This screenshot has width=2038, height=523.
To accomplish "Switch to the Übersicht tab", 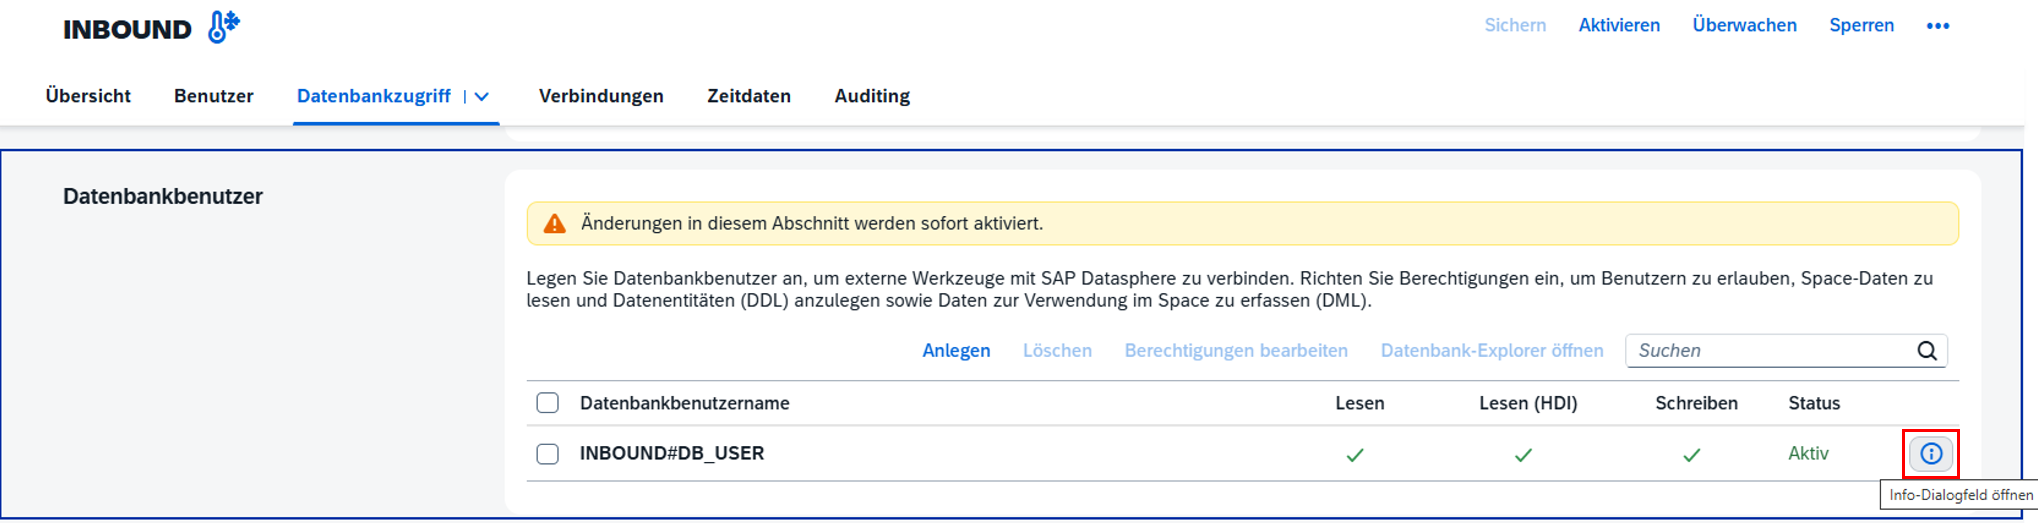I will click(x=88, y=96).
